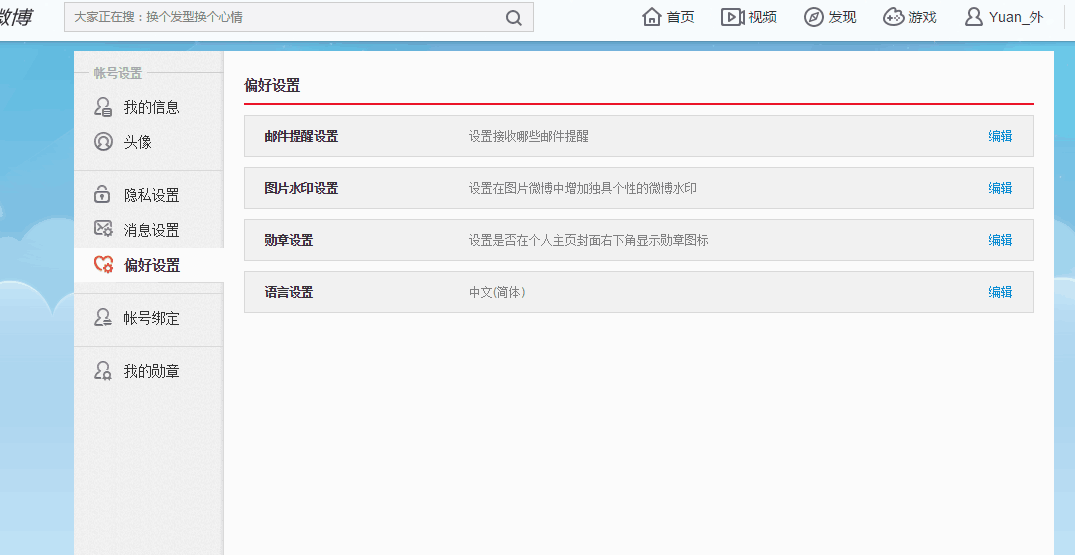Click the home house icon

point(652,17)
